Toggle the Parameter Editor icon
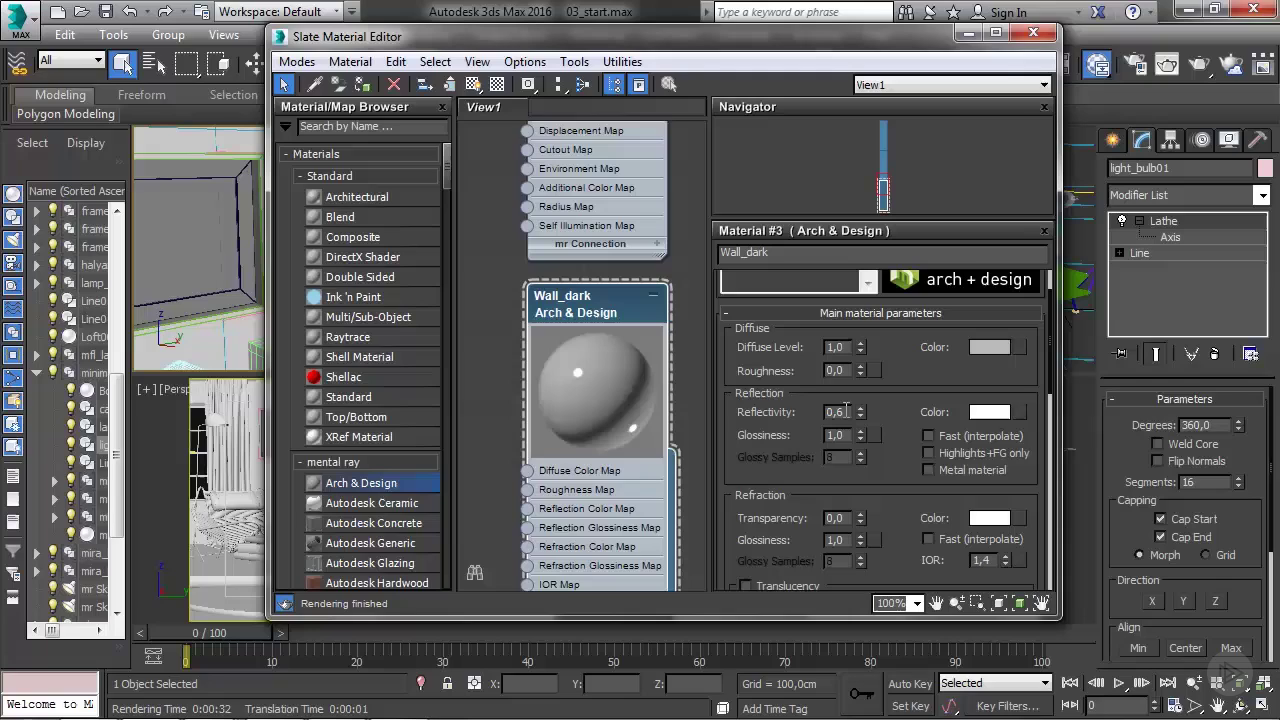Viewport: 1280px width, 720px height. (x=638, y=85)
